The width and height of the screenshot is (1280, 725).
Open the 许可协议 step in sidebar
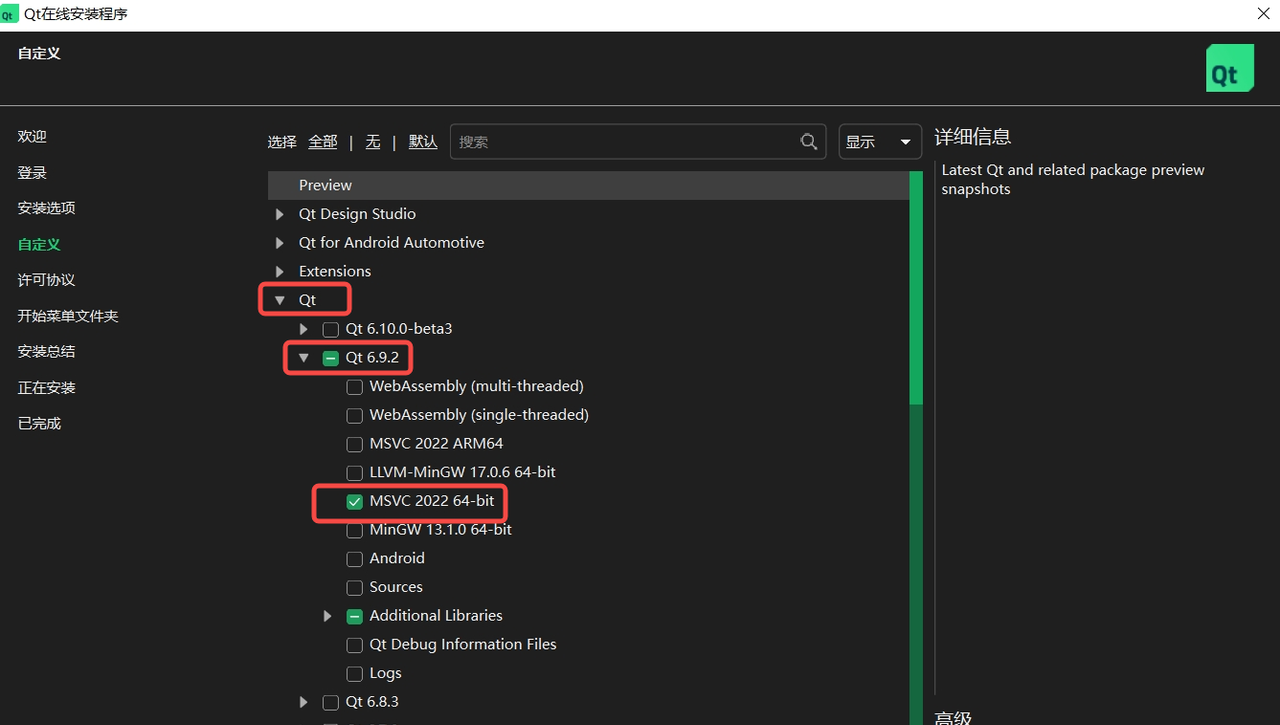point(46,280)
